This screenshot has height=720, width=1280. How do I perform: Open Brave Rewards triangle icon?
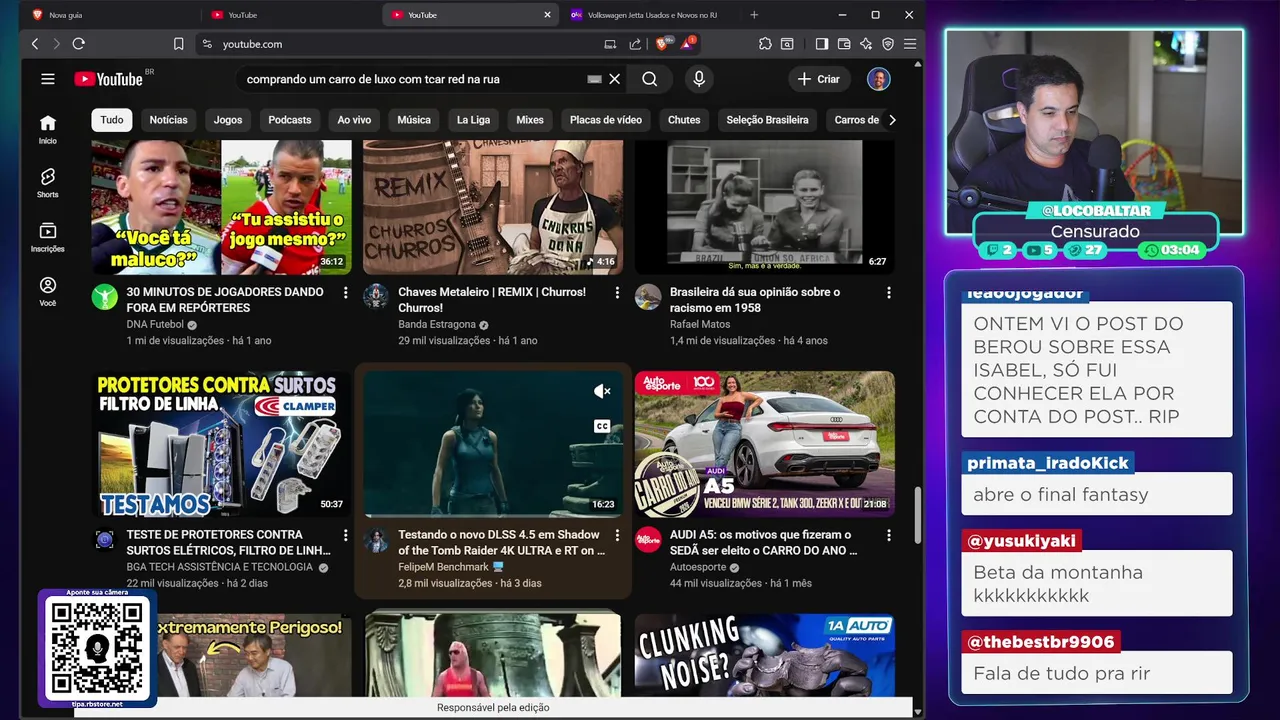point(688,44)
